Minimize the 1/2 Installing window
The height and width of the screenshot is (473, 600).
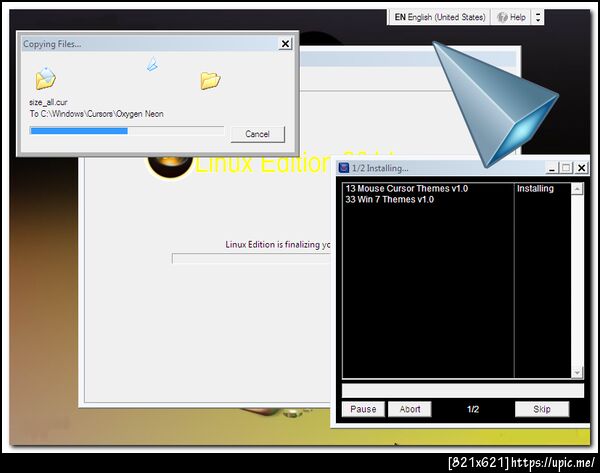click(552, 168)
